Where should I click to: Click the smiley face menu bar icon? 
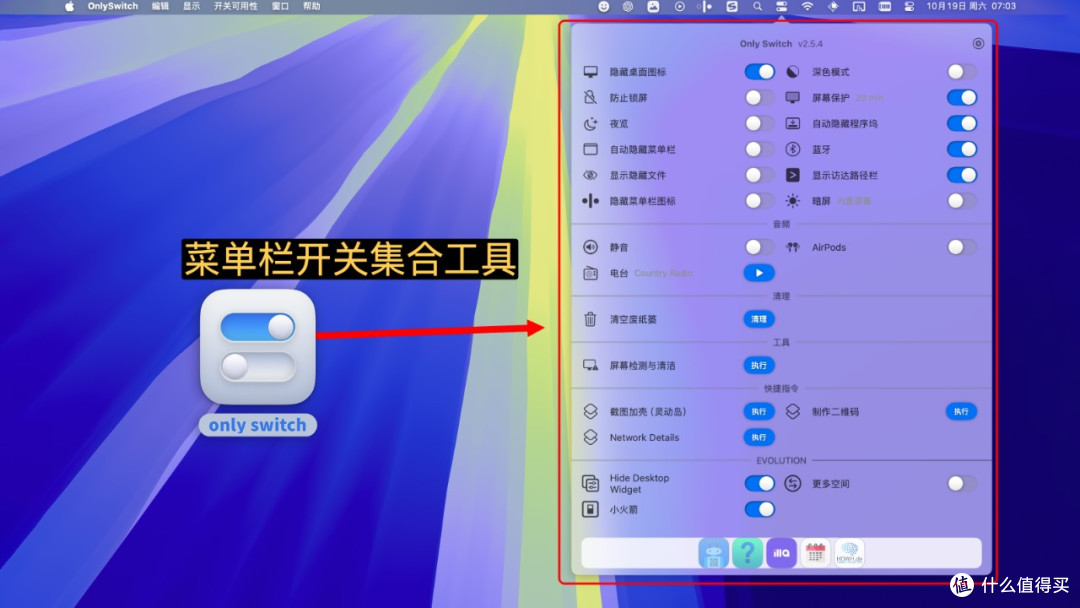603,6
